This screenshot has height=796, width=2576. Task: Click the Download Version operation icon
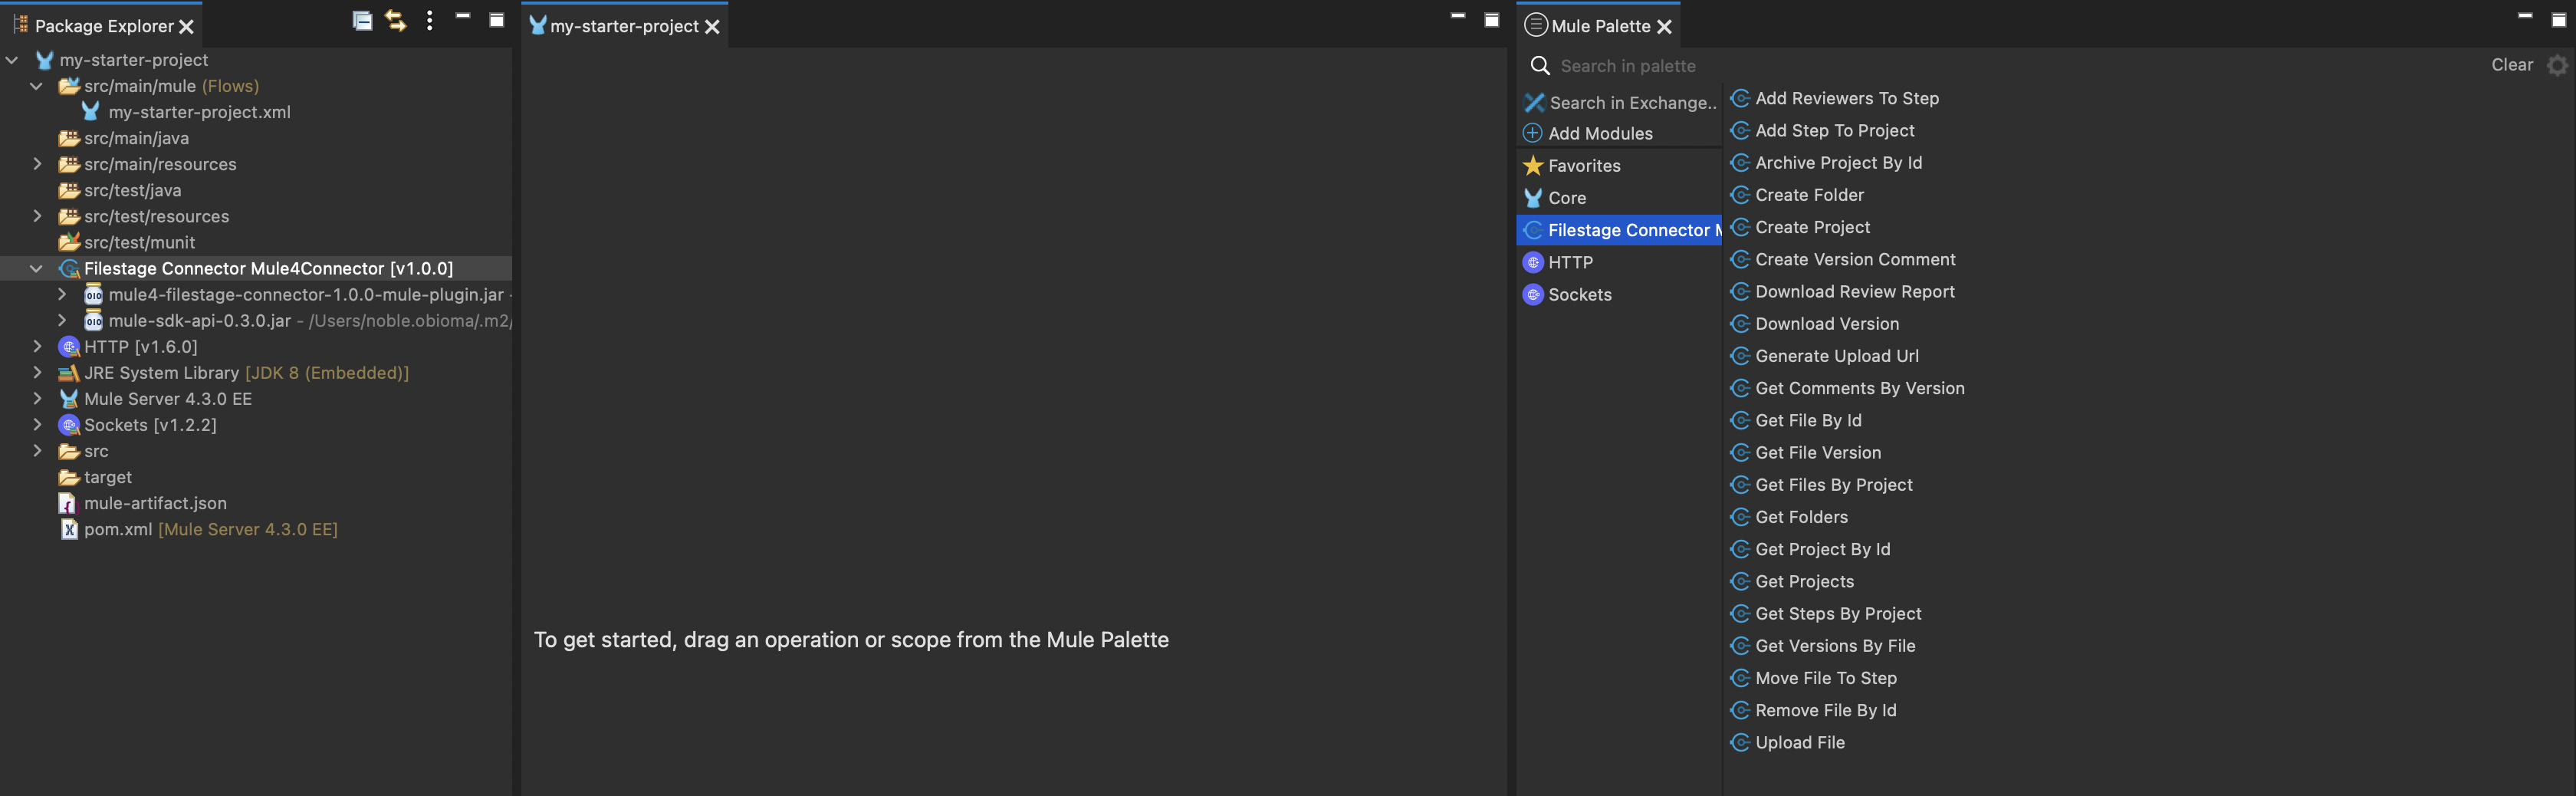tap(1740, 323)
